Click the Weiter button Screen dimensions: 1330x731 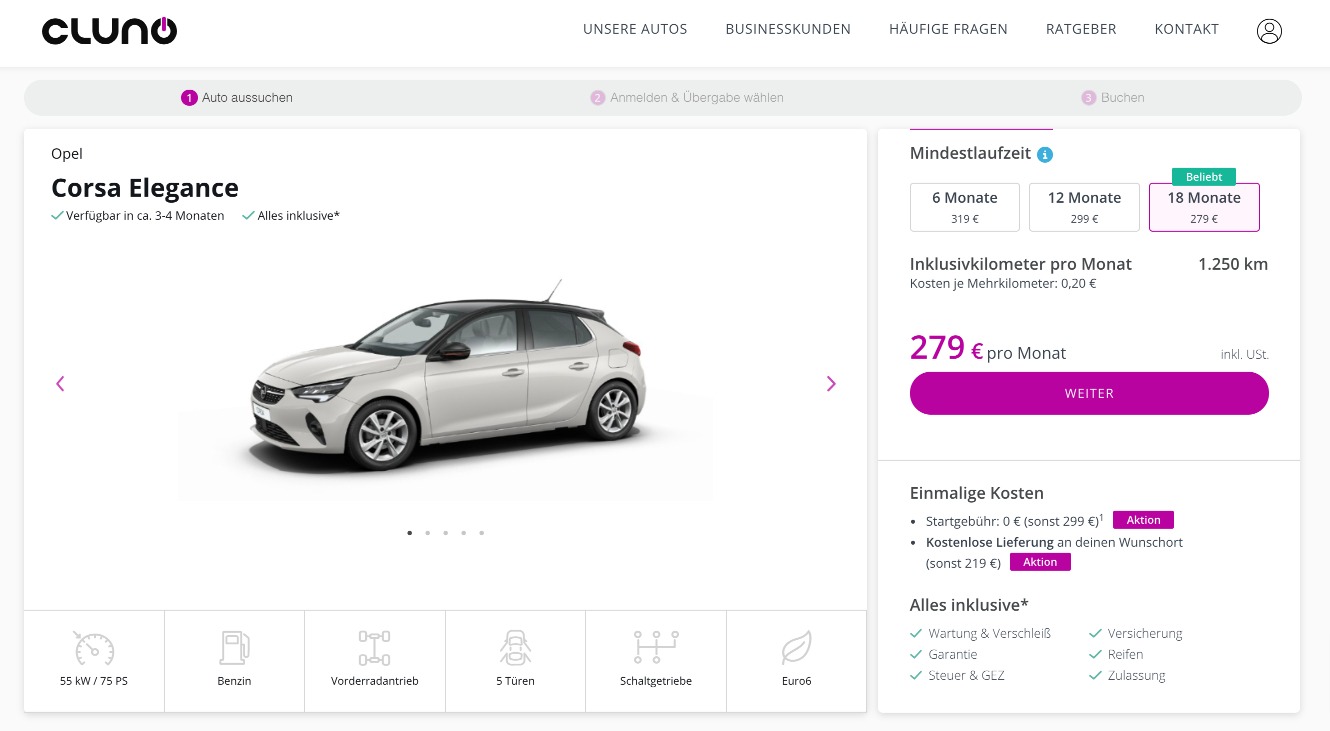coord(1089,393)
